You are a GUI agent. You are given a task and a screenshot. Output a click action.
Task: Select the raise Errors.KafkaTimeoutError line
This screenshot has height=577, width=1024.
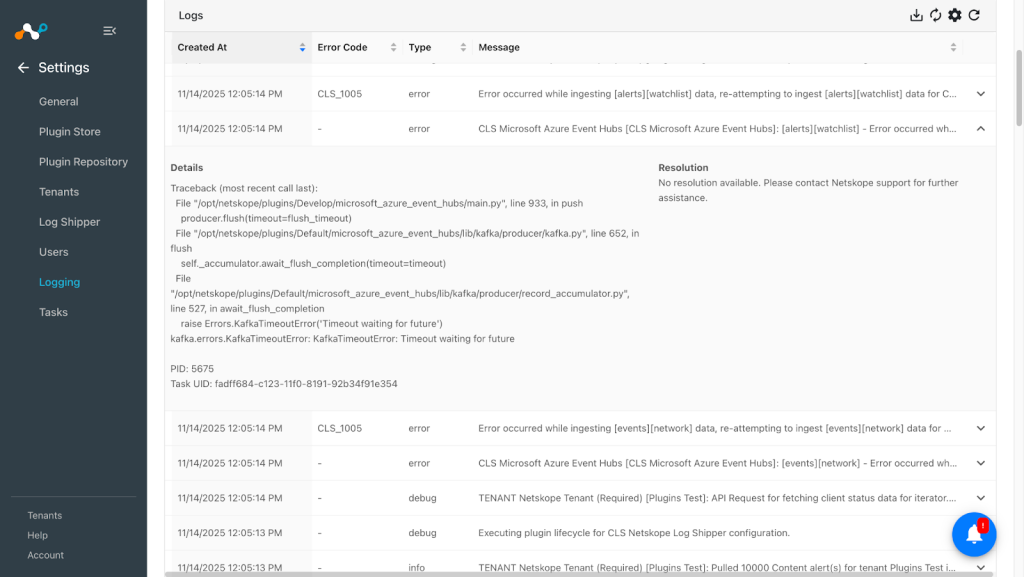[x=312, y=324]
